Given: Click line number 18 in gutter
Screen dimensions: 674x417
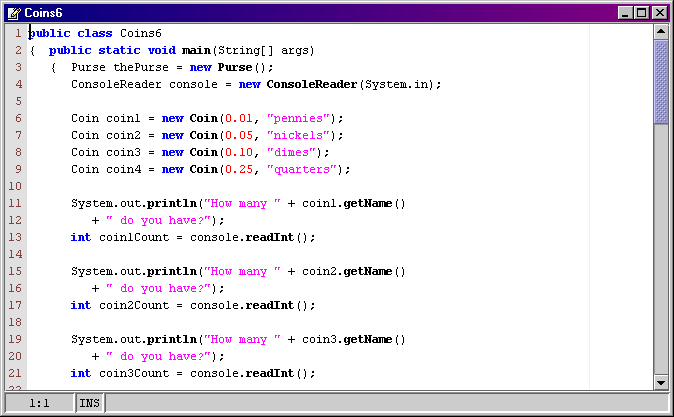Looking at the screenshot, I should click(x=15, y=322).
